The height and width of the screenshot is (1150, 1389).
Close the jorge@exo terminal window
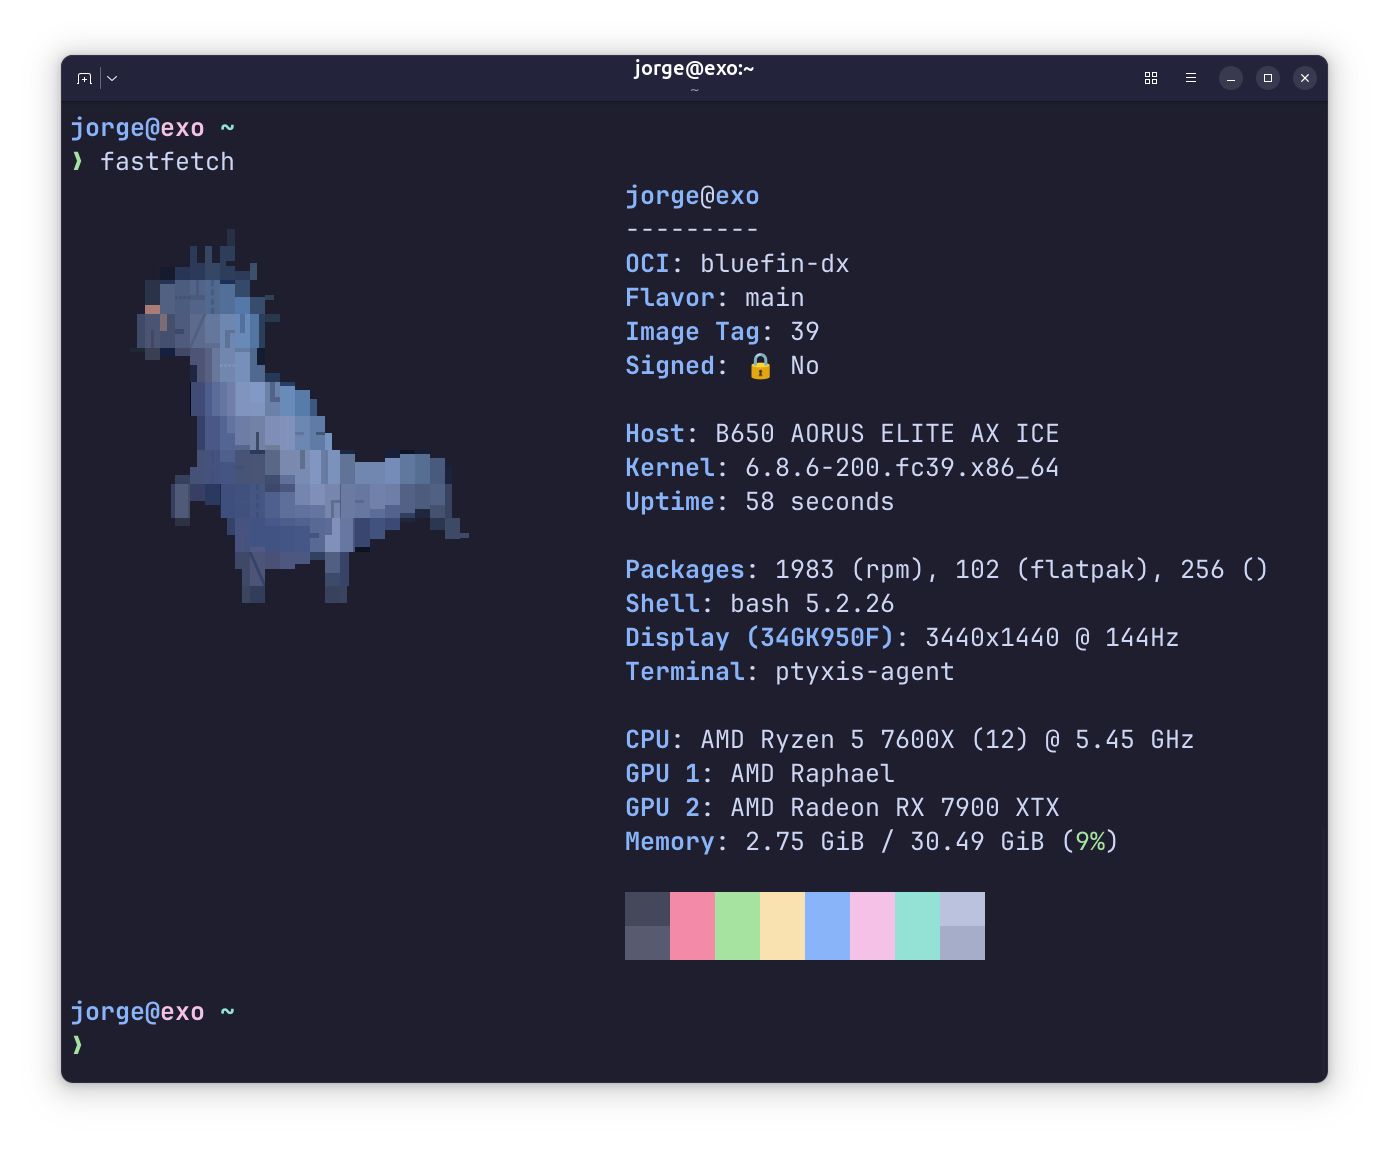[1305, 78]
